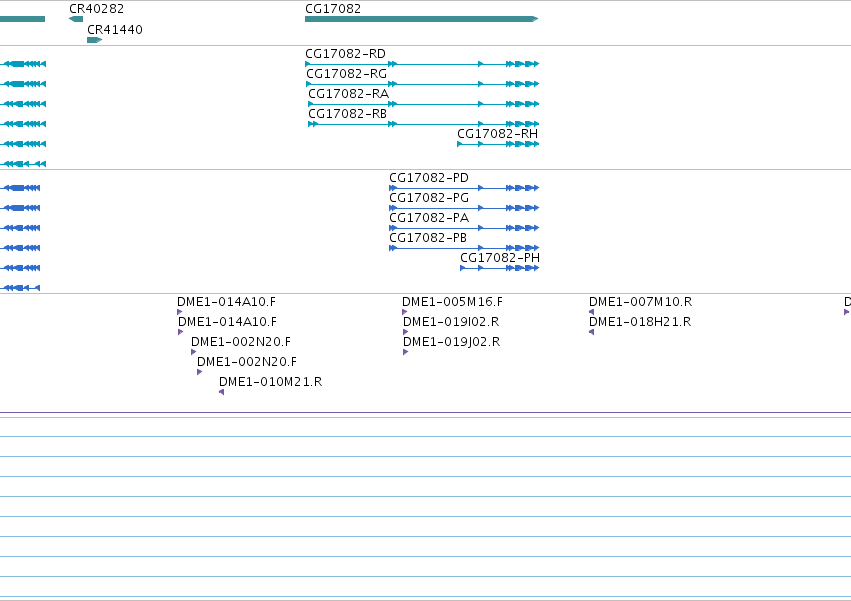Click the CG17082-RD transcript line
Viewport: 851px width, 601px height.
(422, 64)
